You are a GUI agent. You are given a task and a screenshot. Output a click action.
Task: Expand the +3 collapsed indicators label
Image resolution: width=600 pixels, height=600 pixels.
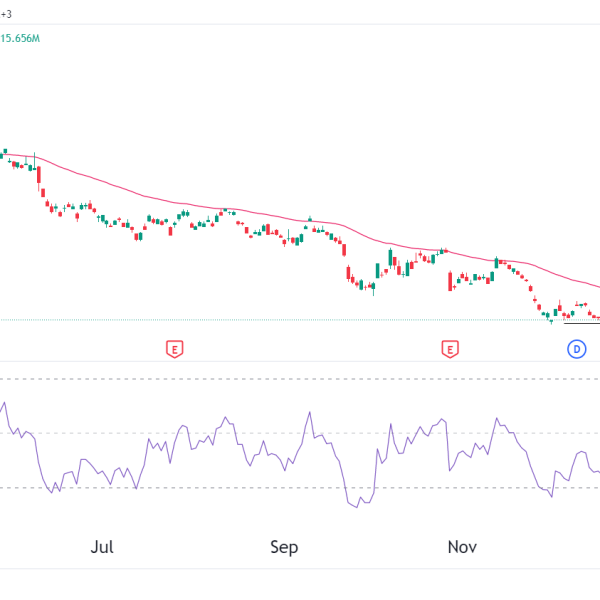6,14
